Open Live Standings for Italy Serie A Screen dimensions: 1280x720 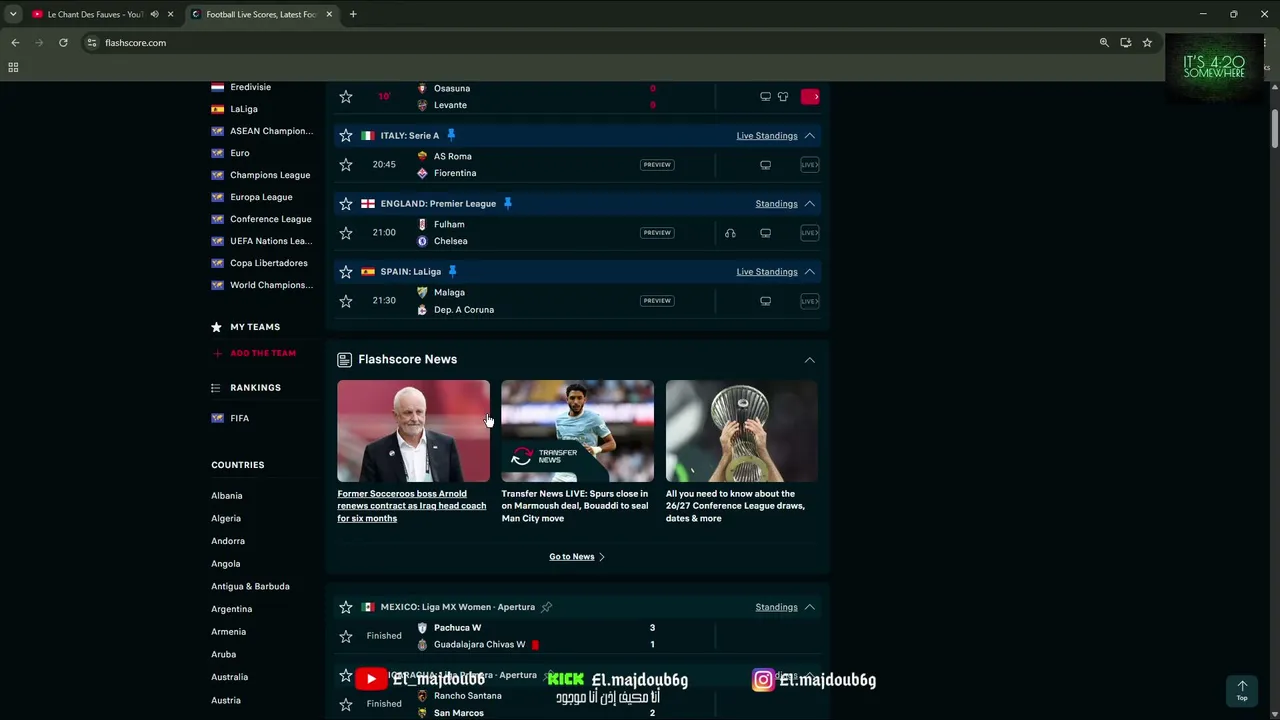pyautogui.click(x=767, y=136)
